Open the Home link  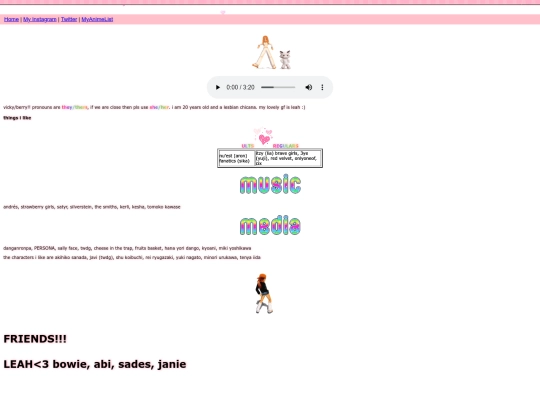[11, 19]
